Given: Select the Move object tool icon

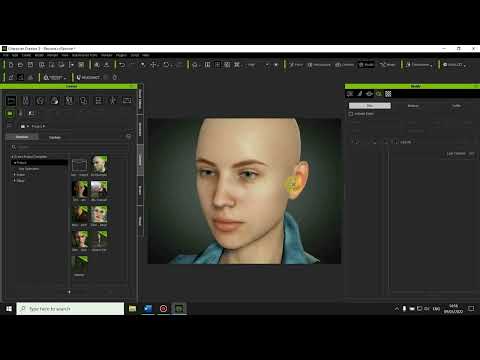Looking at the screenshot, I should 153,65.
